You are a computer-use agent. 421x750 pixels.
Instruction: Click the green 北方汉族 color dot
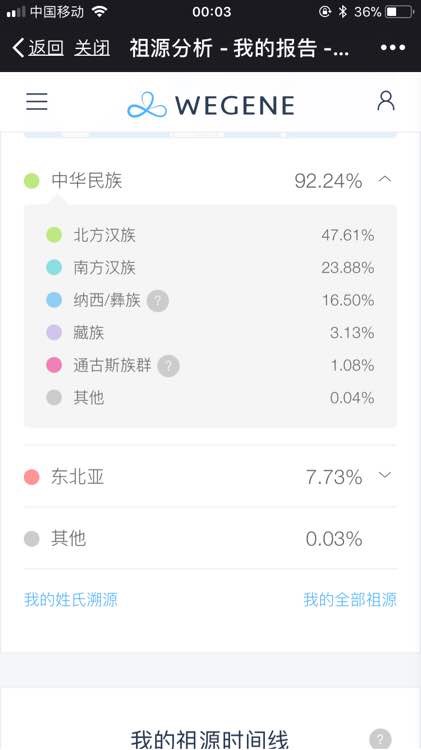tap(54, 235)
